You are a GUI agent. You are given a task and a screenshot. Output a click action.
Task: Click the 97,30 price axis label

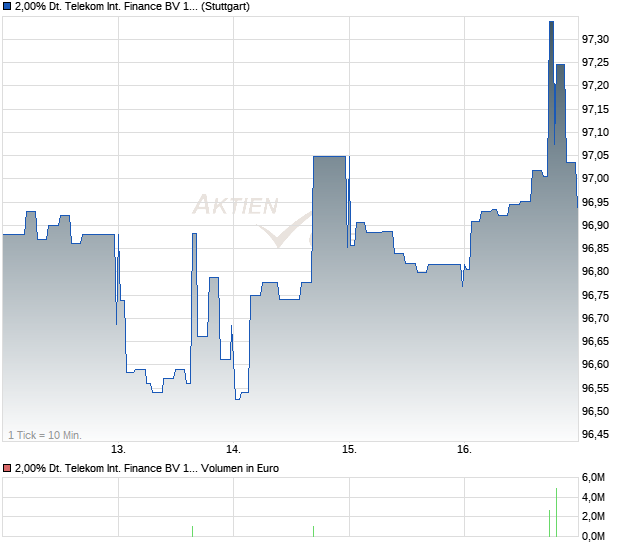click(595, 39)
